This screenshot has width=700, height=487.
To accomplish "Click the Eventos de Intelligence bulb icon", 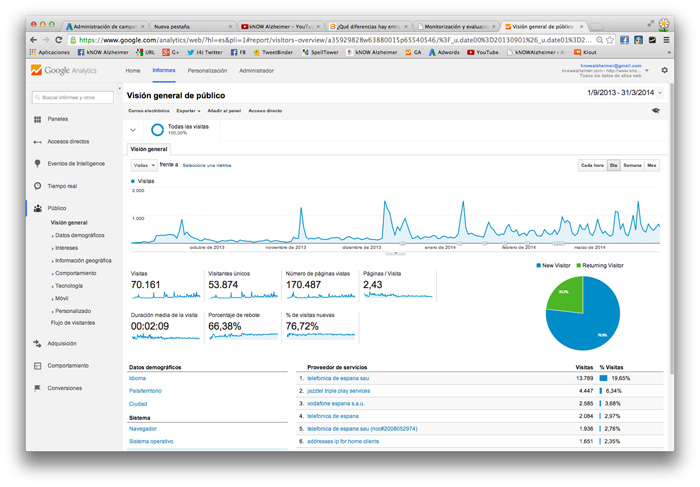I will (38, 163).
